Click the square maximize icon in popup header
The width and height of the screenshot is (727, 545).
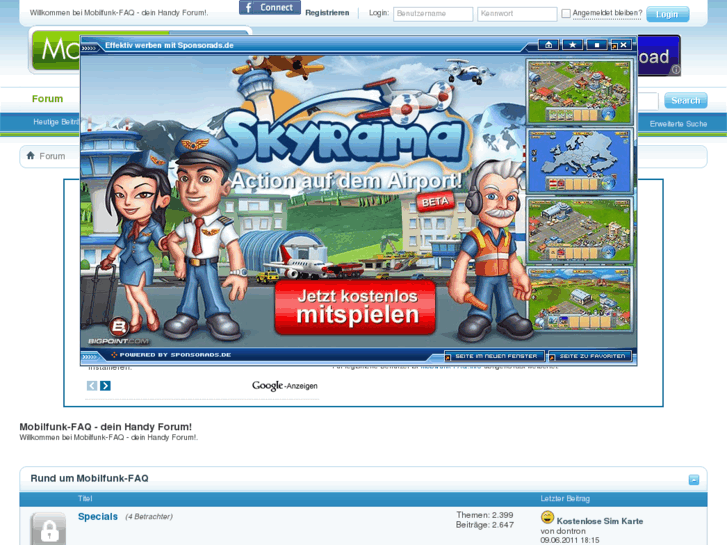pyautogui.click(x=597, y=45)
